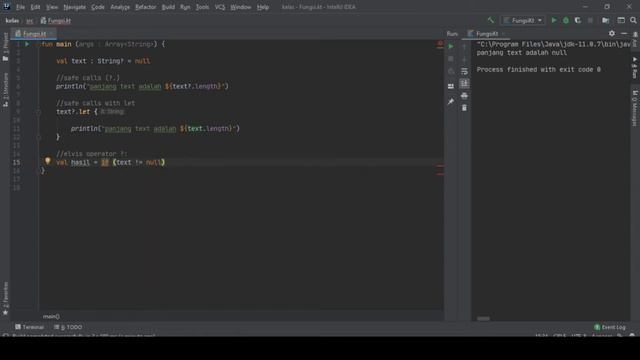Click the IntelliJ IDEA logo in title bar
Viewport: 640px width, 360px height.
coord(7,7)
